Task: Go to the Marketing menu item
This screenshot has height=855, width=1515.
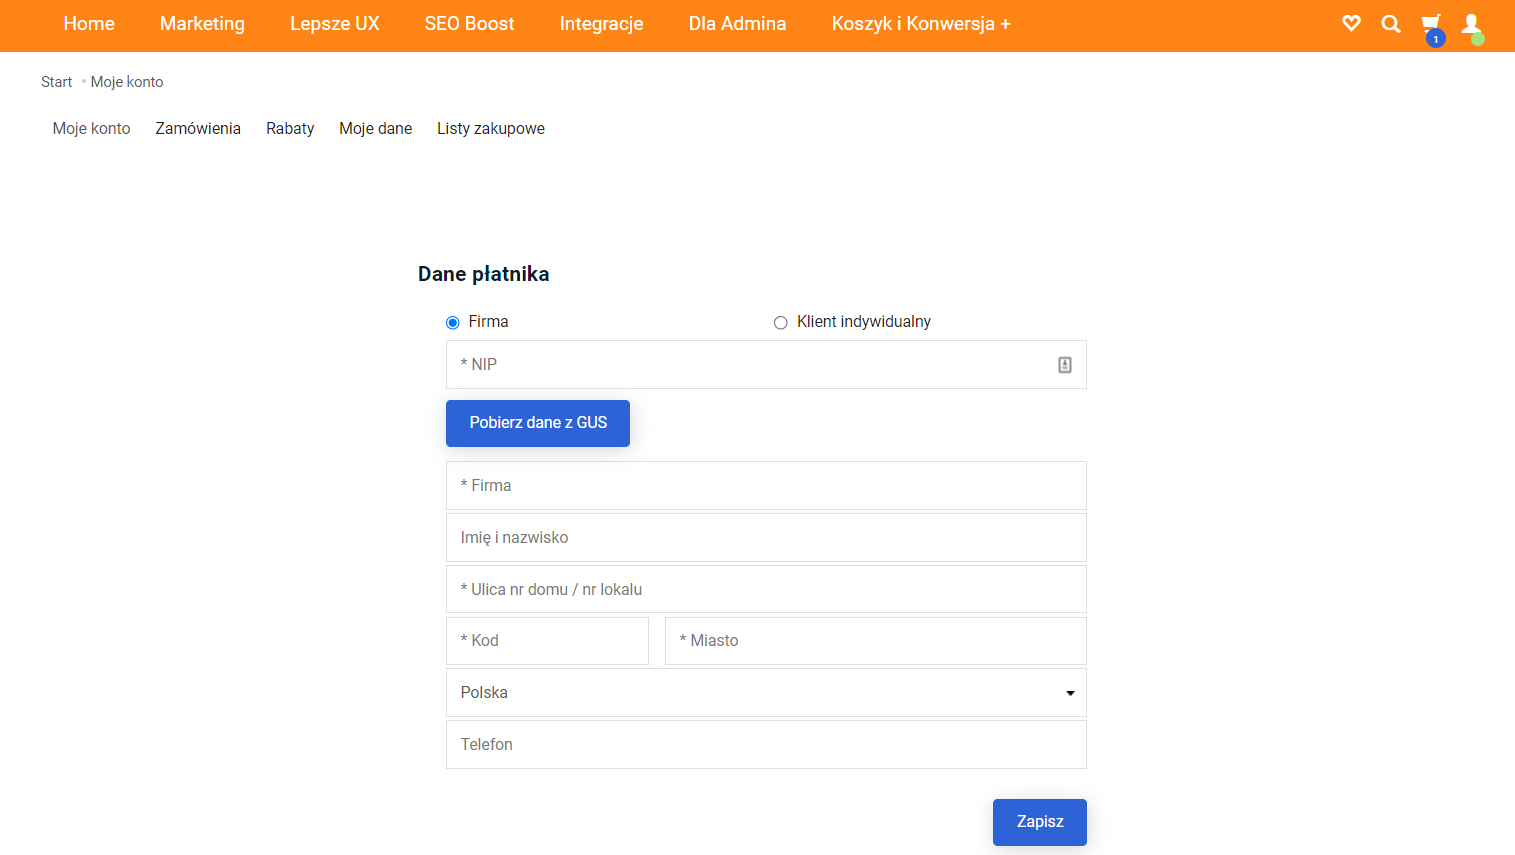Action: coord(202,24)
